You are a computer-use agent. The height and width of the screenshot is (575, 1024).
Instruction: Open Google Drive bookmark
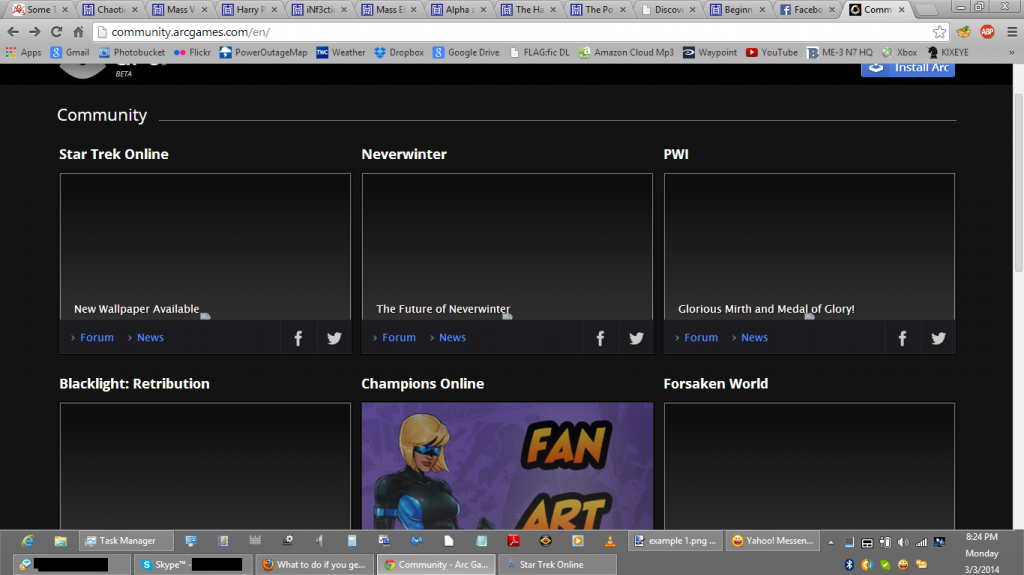466,52
